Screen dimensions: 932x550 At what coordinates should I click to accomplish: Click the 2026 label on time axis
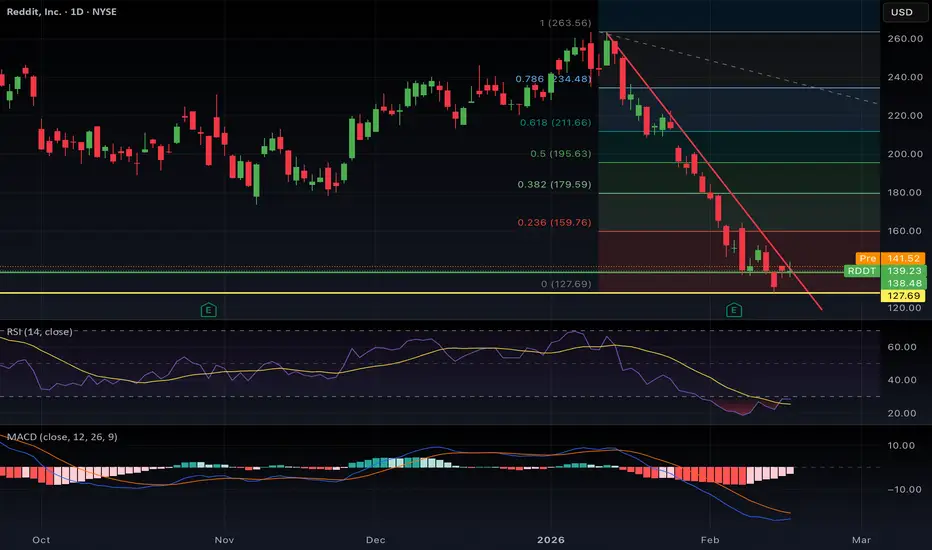tap(550, 540)
